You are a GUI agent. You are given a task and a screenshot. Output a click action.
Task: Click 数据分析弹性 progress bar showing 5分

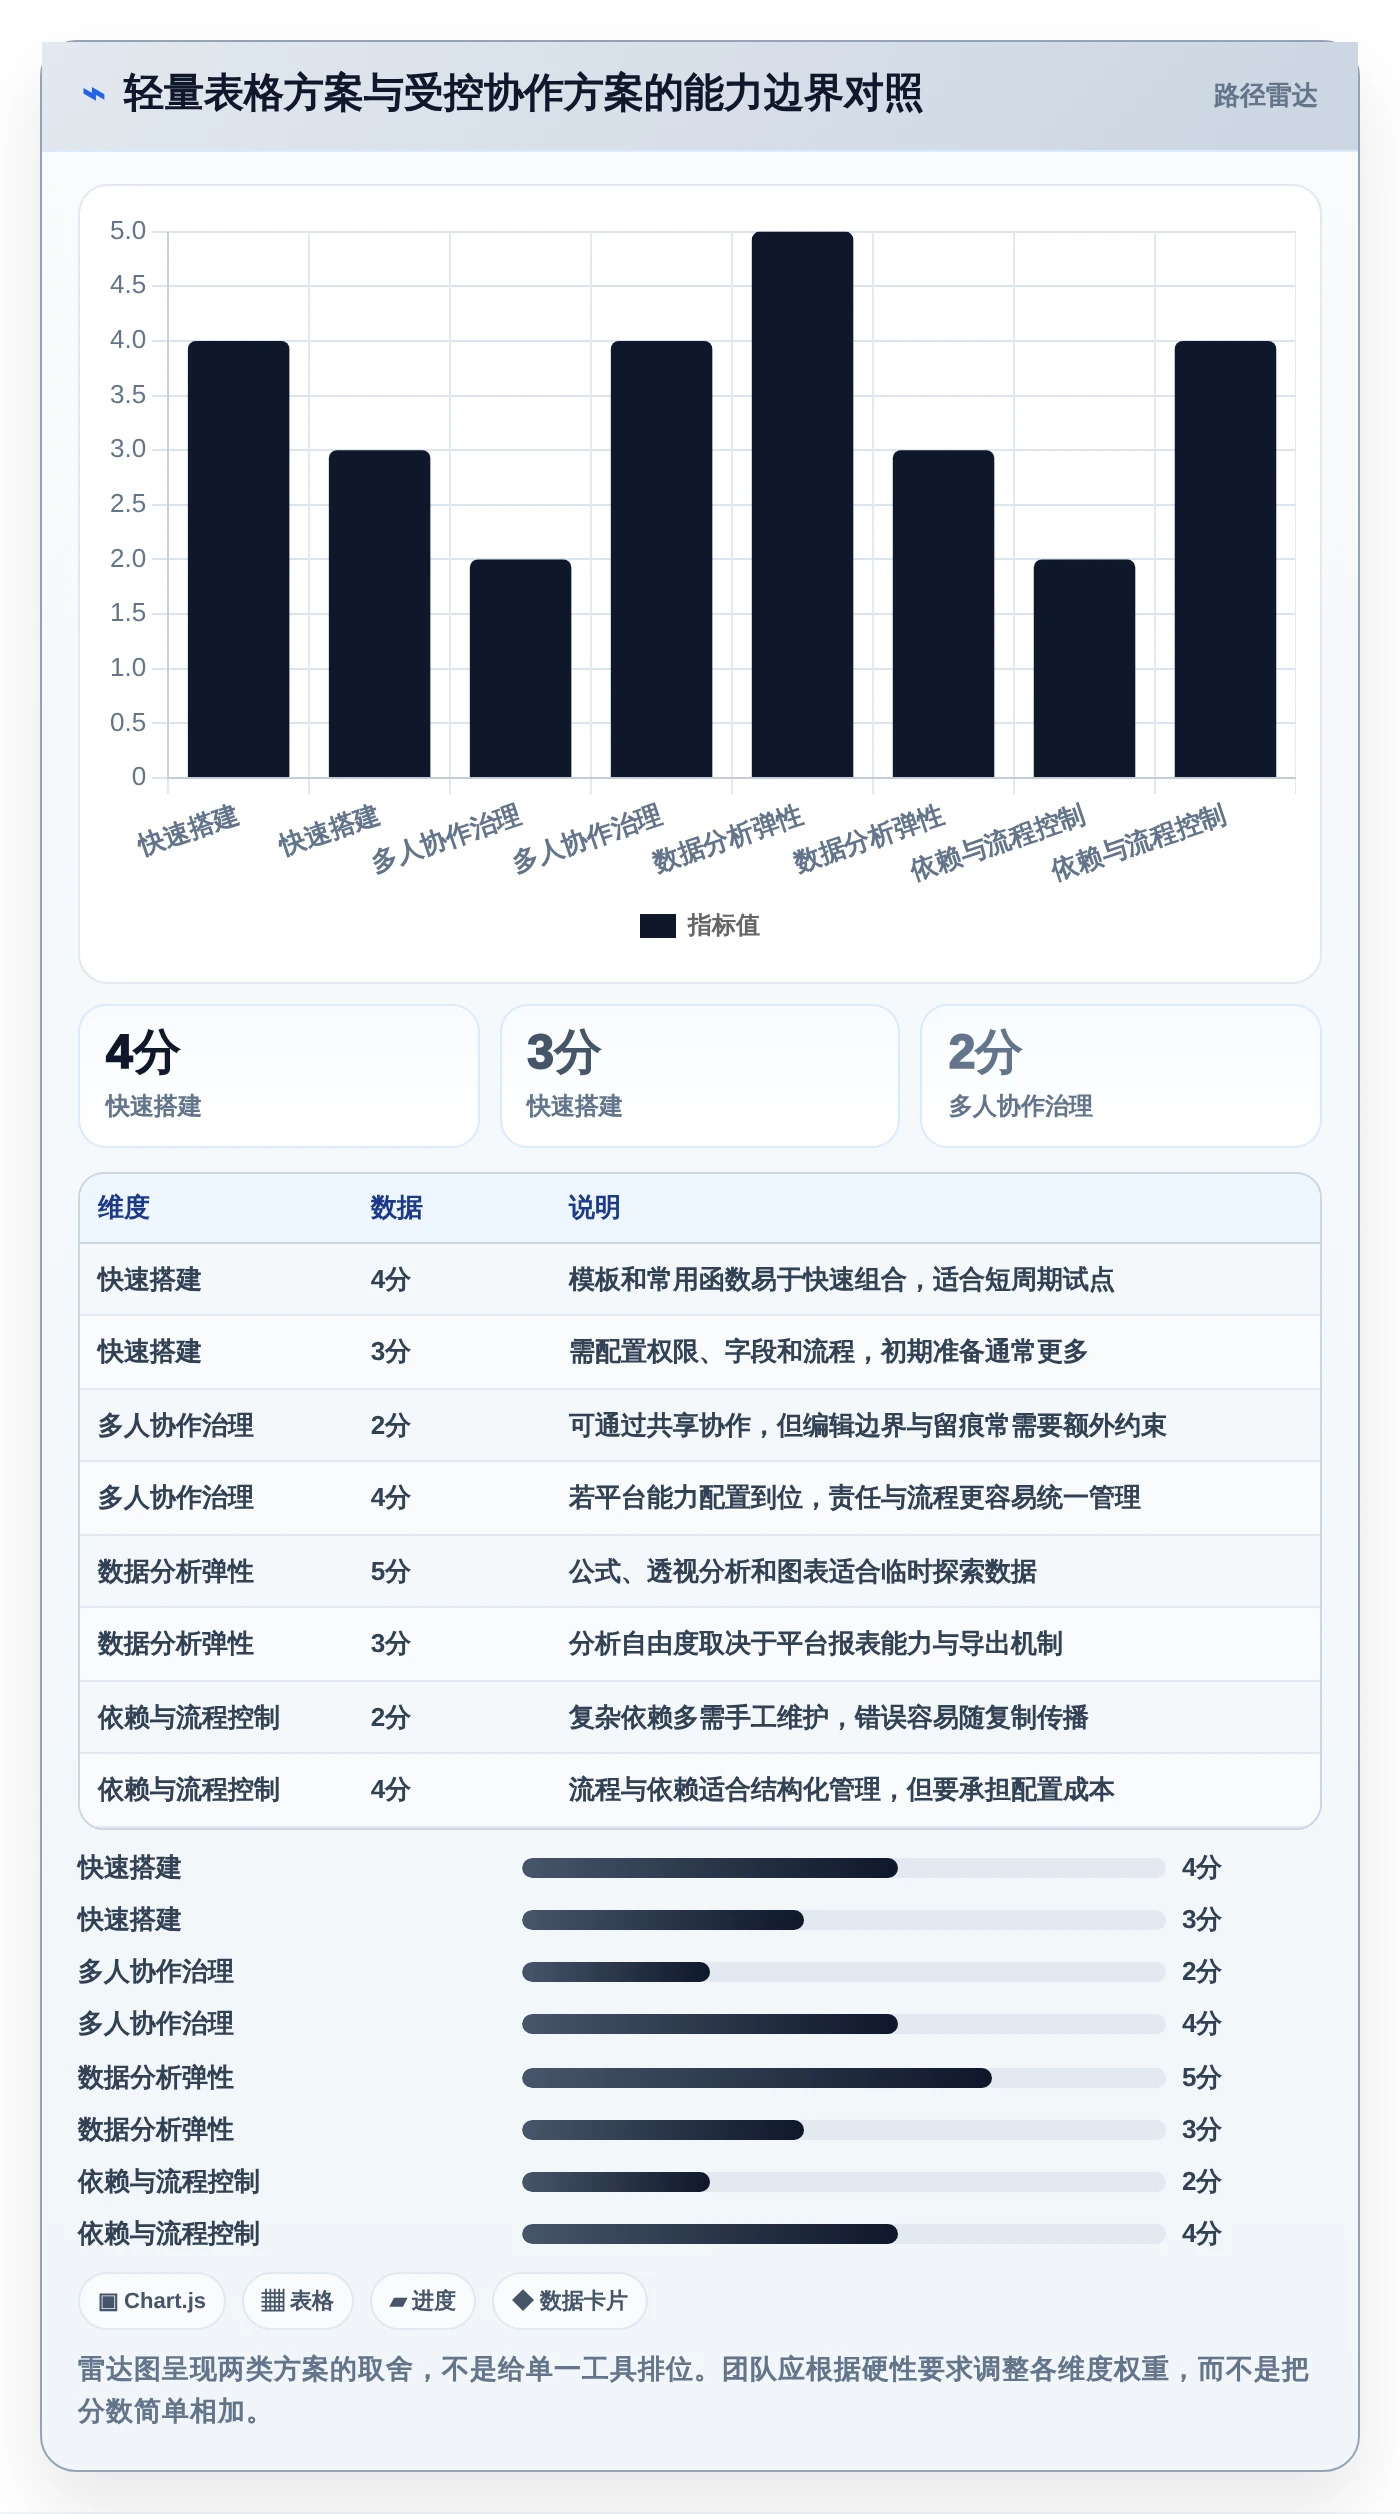click(x=844, y=2078)
